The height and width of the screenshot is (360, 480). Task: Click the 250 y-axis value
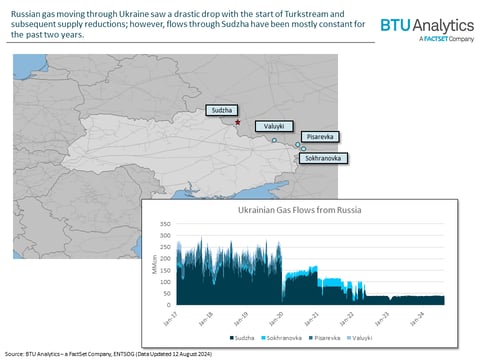[165, 247]
